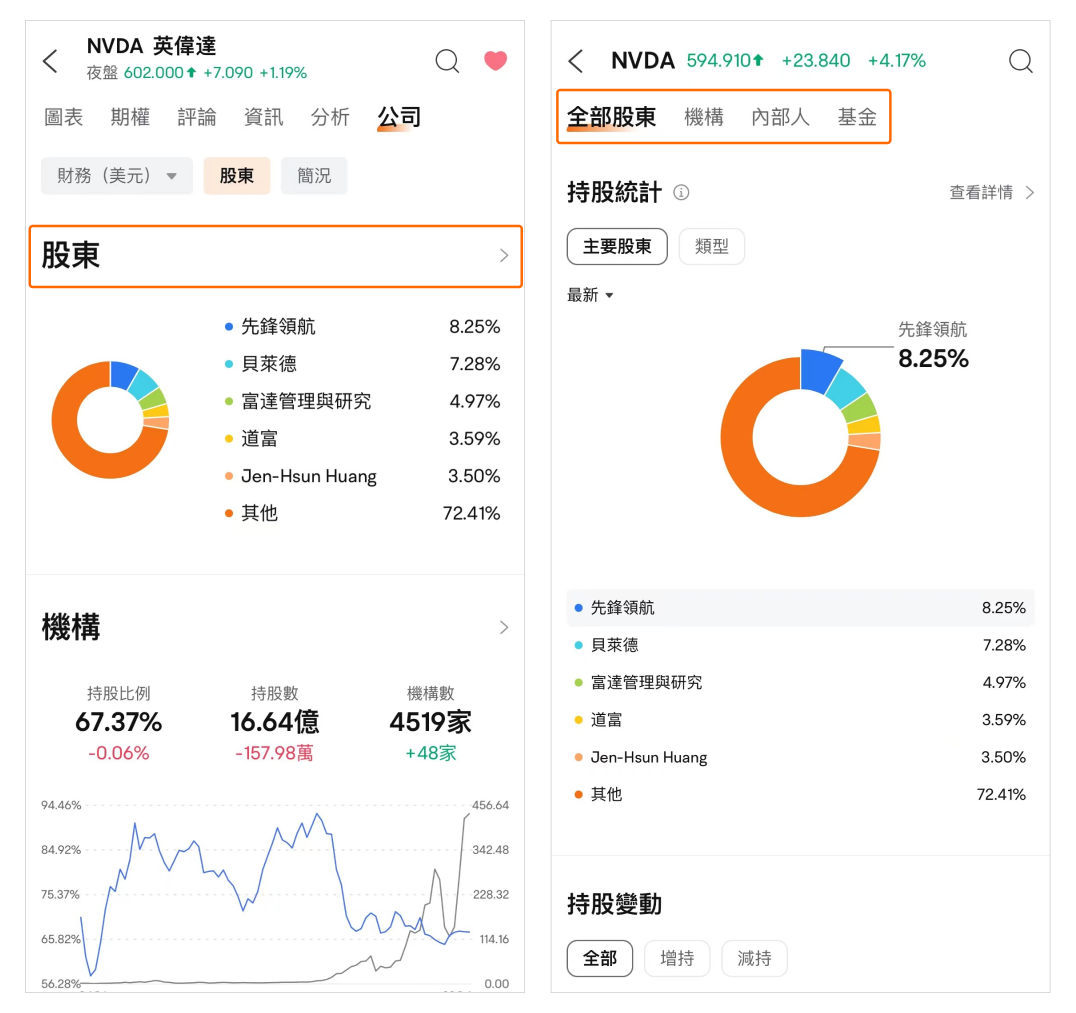
Task: Go back from the NVDA 英偉達 company screen
Action: 50,61
